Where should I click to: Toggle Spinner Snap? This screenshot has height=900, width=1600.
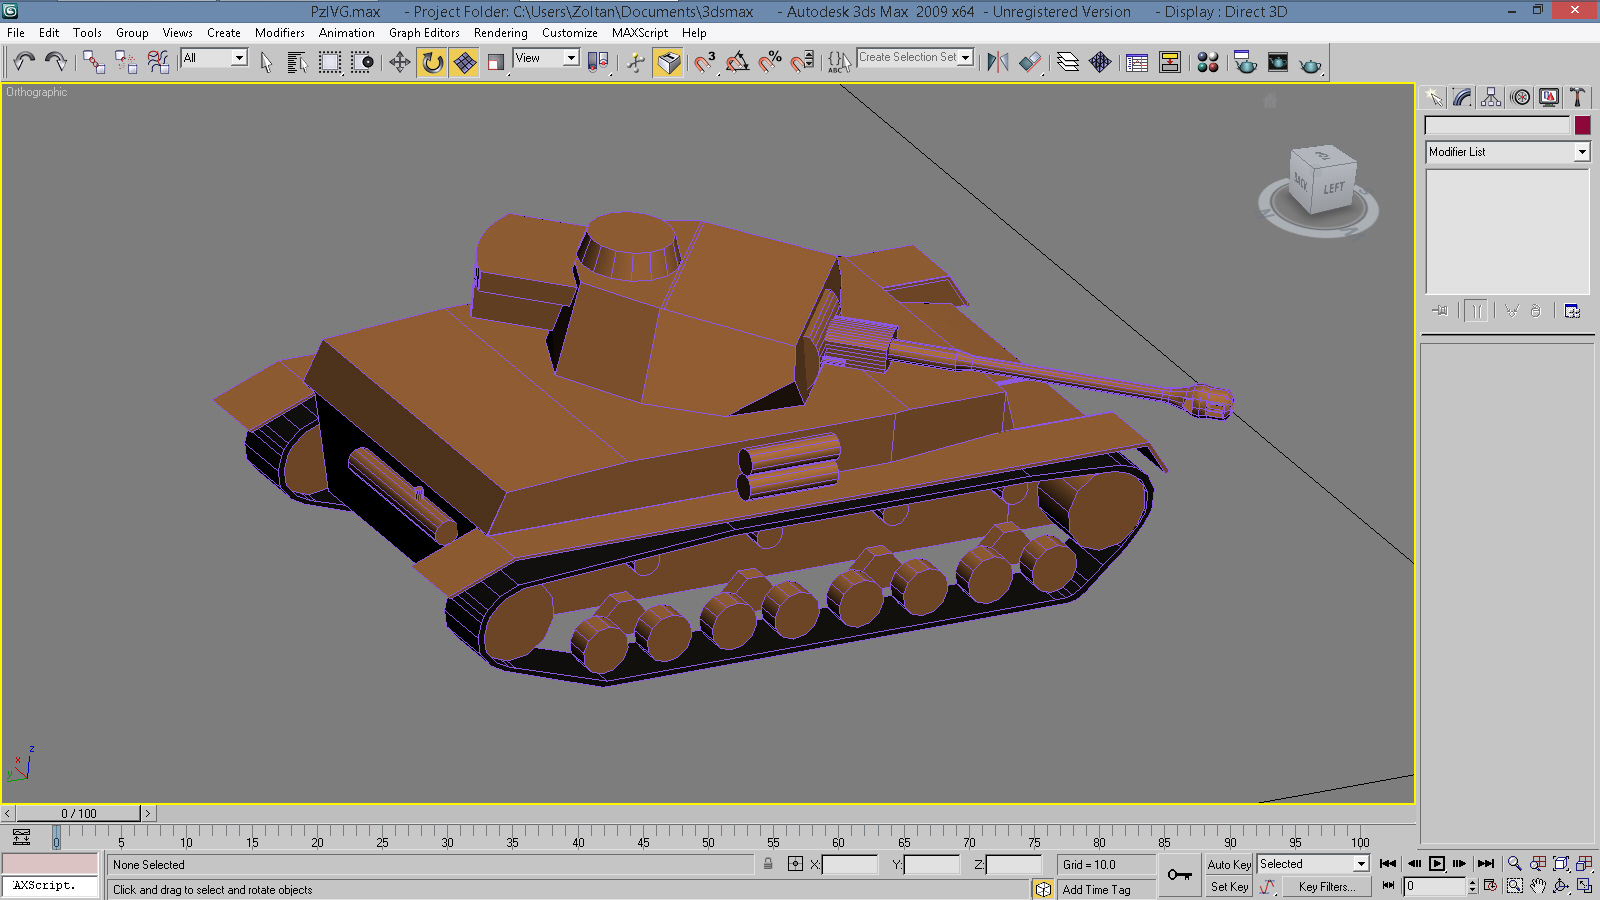[x=802, y=62]
